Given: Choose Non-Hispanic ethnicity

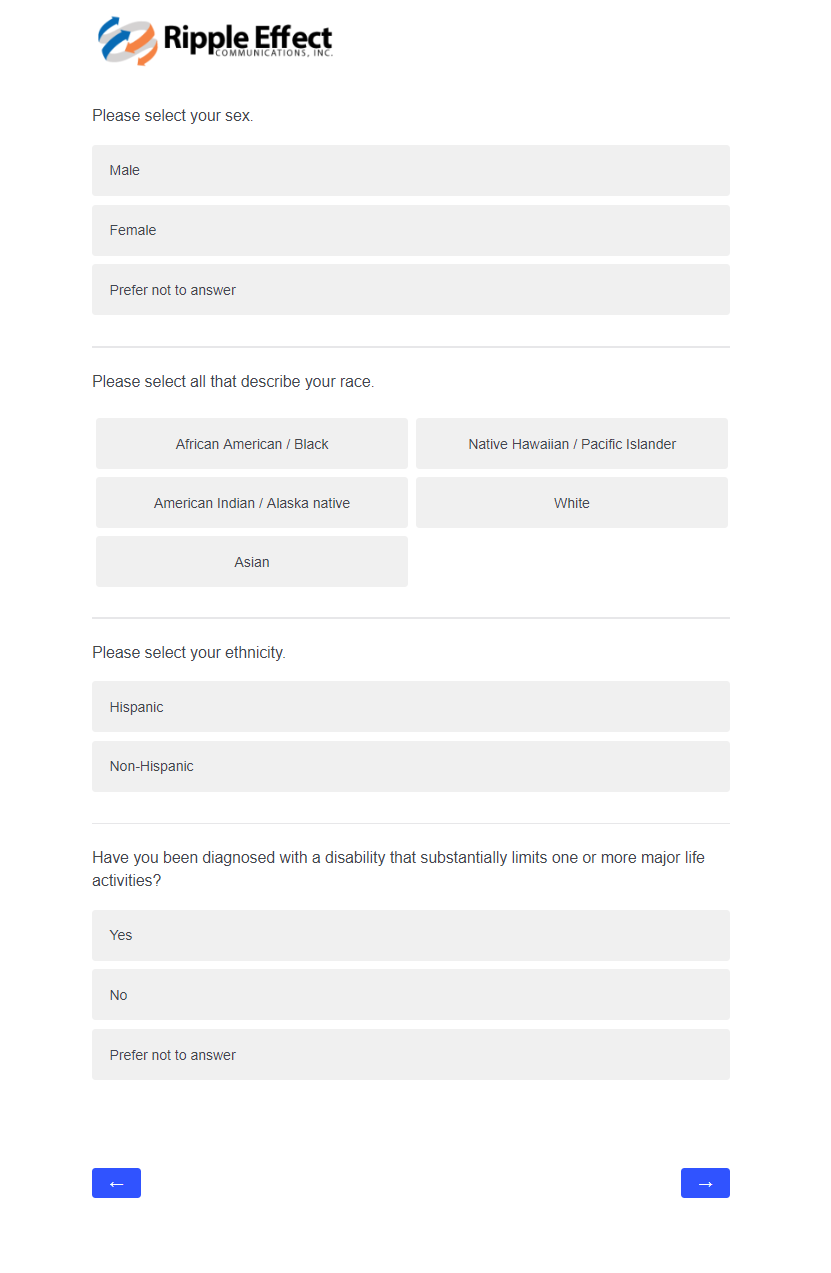Looking at the screenshot, I should pos(410,766).
